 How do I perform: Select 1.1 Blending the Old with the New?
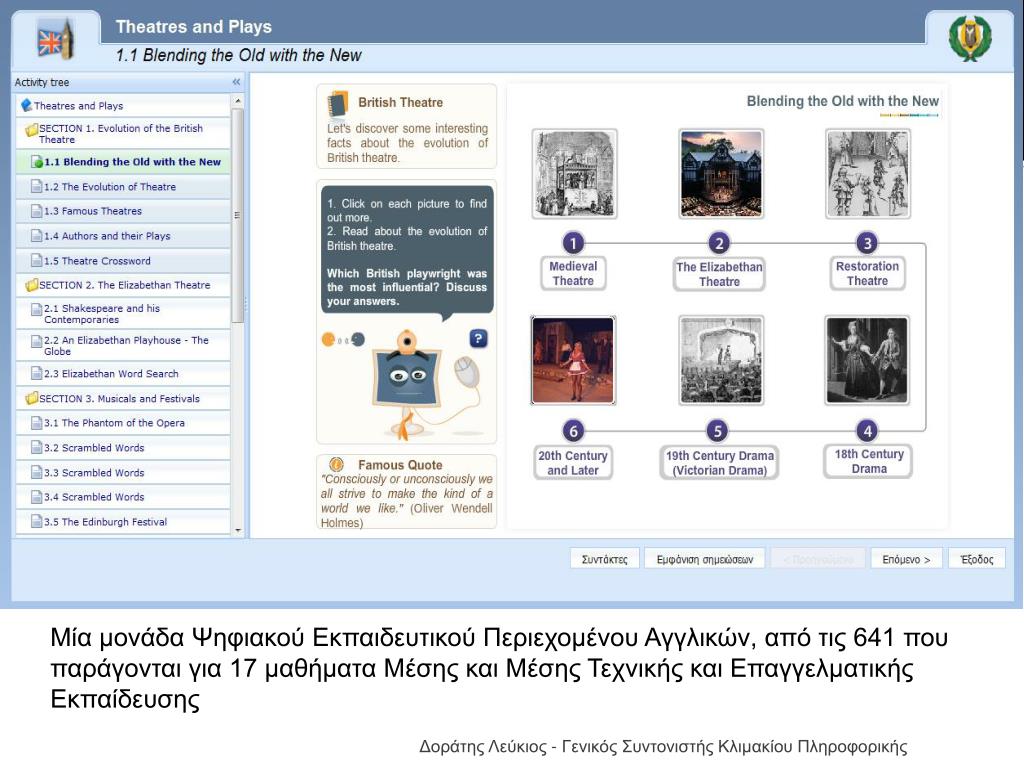(123, 162)
